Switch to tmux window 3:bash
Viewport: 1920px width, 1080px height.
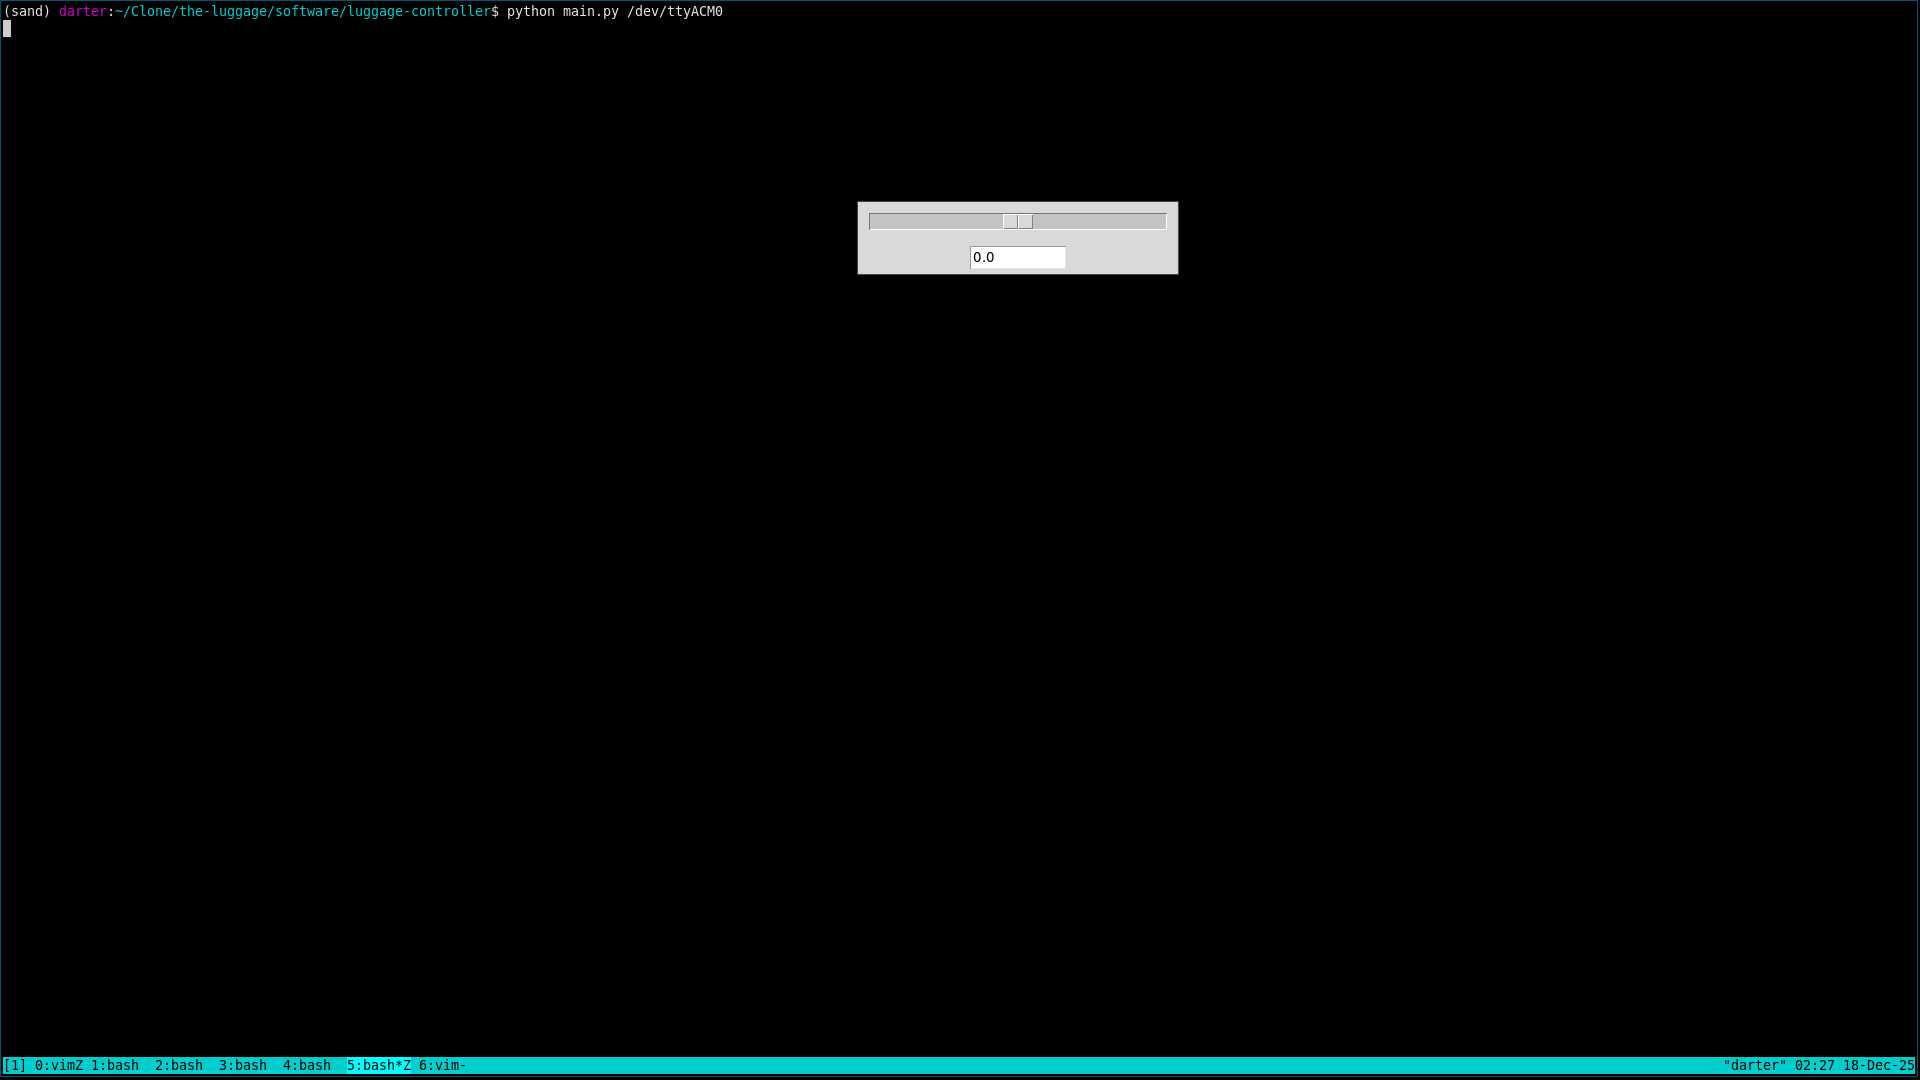243,1065
